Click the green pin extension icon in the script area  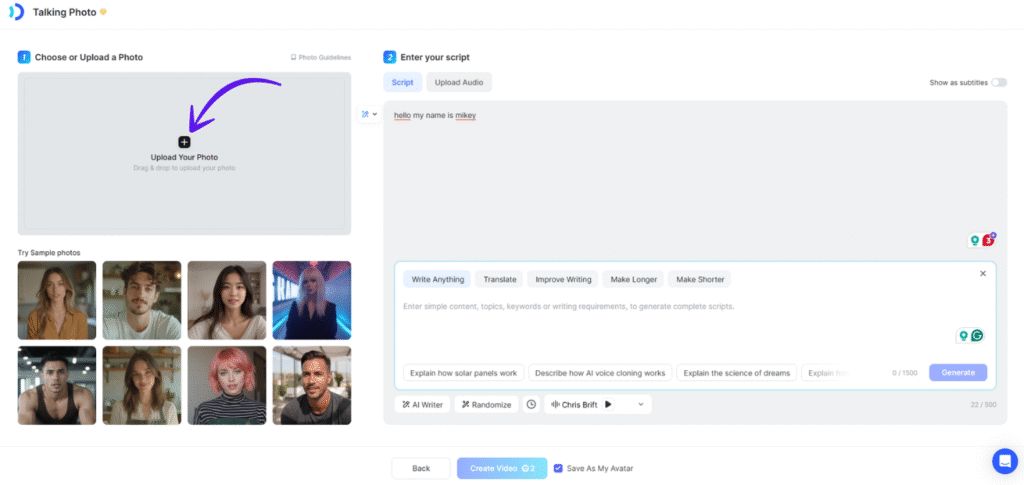click(x=974, y=240)
